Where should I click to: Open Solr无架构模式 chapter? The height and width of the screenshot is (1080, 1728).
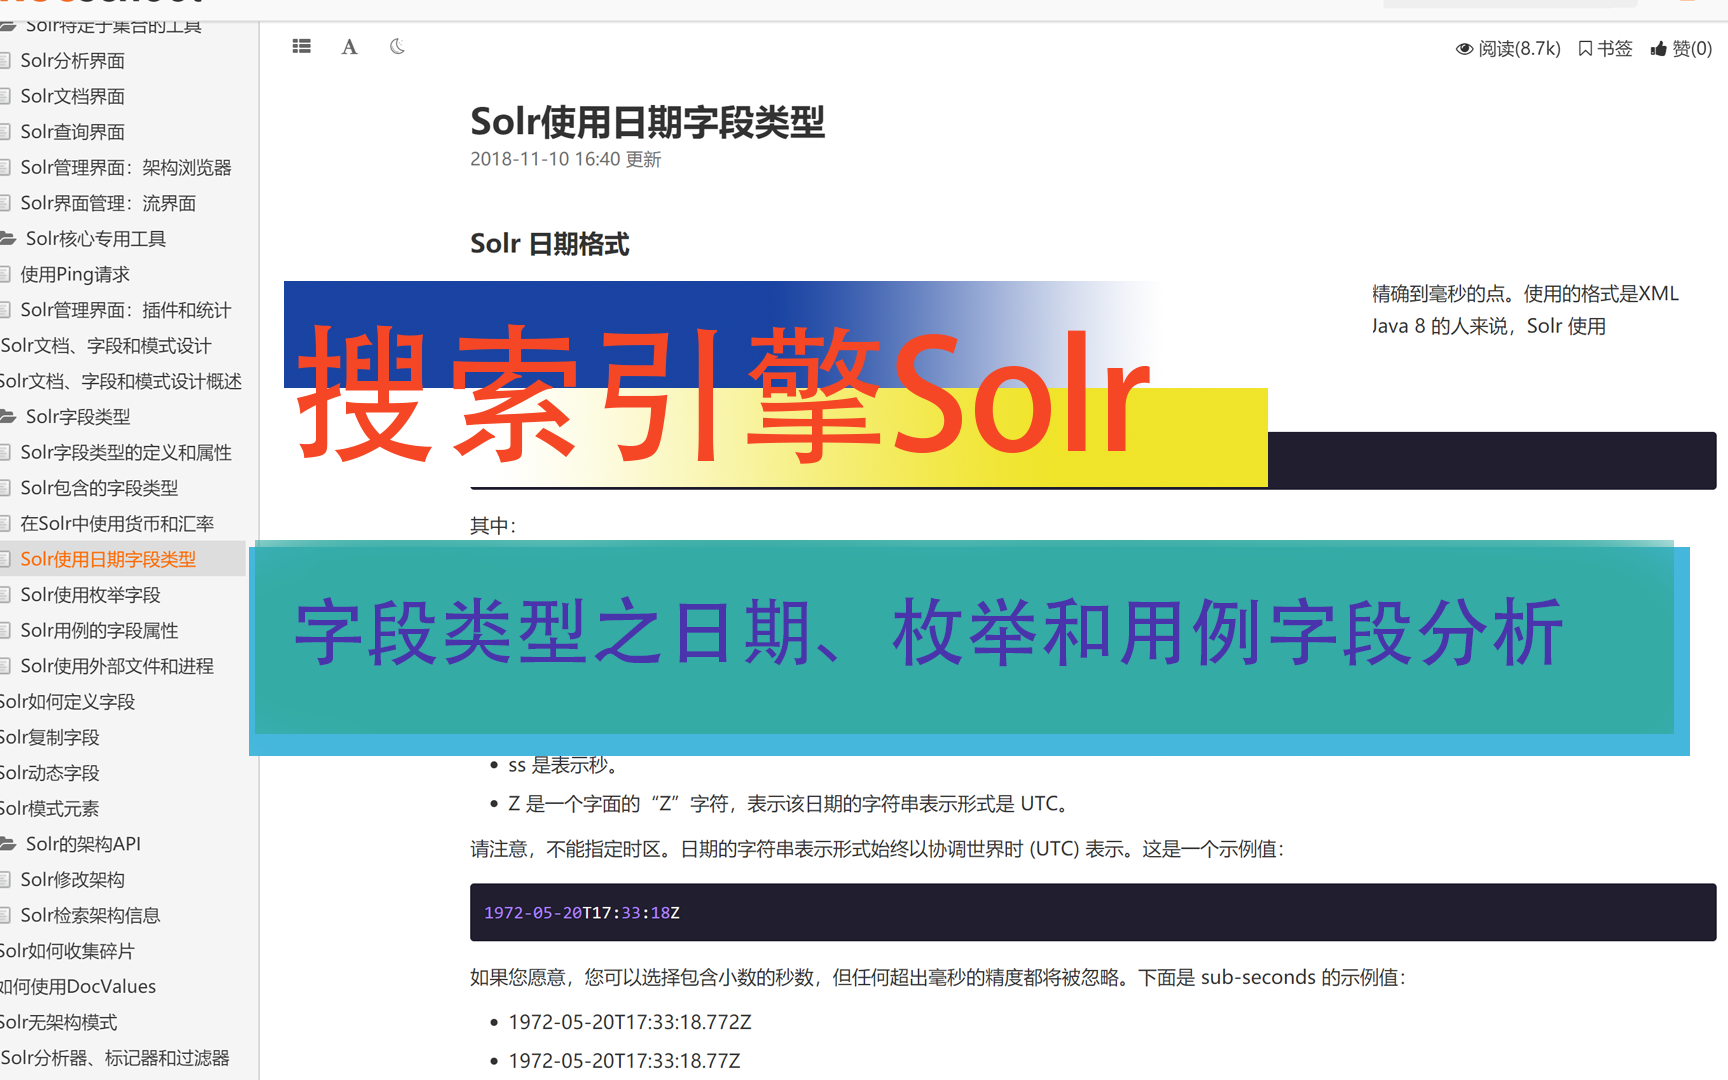point(59,1022)
